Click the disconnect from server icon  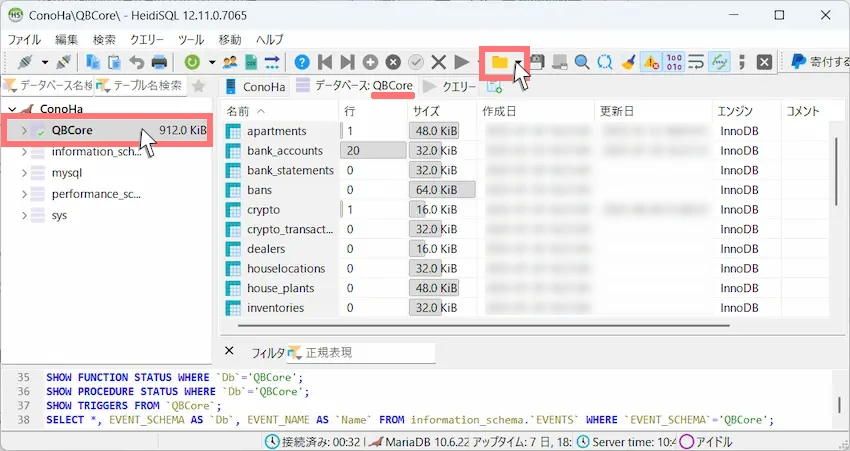pos(63,62)
